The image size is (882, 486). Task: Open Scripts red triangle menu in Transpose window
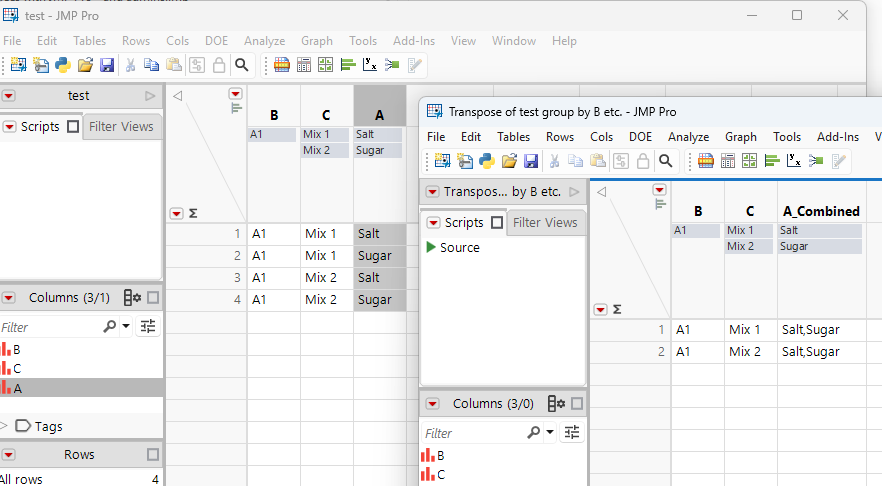coord(433,223)
